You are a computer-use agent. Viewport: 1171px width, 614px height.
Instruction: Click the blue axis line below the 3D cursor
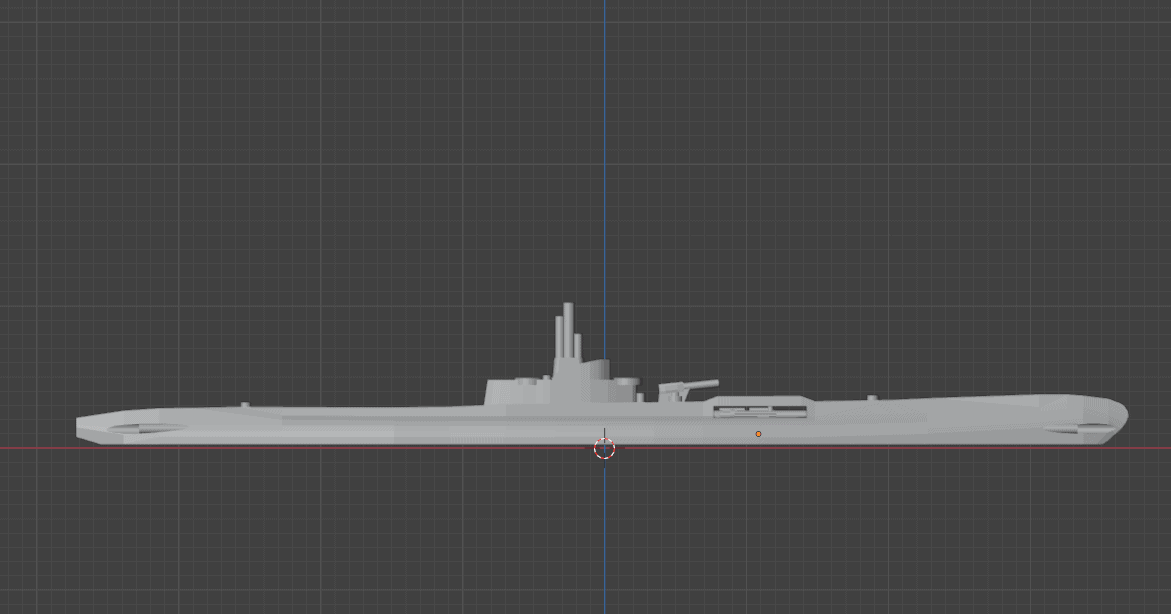click(604, 540)
